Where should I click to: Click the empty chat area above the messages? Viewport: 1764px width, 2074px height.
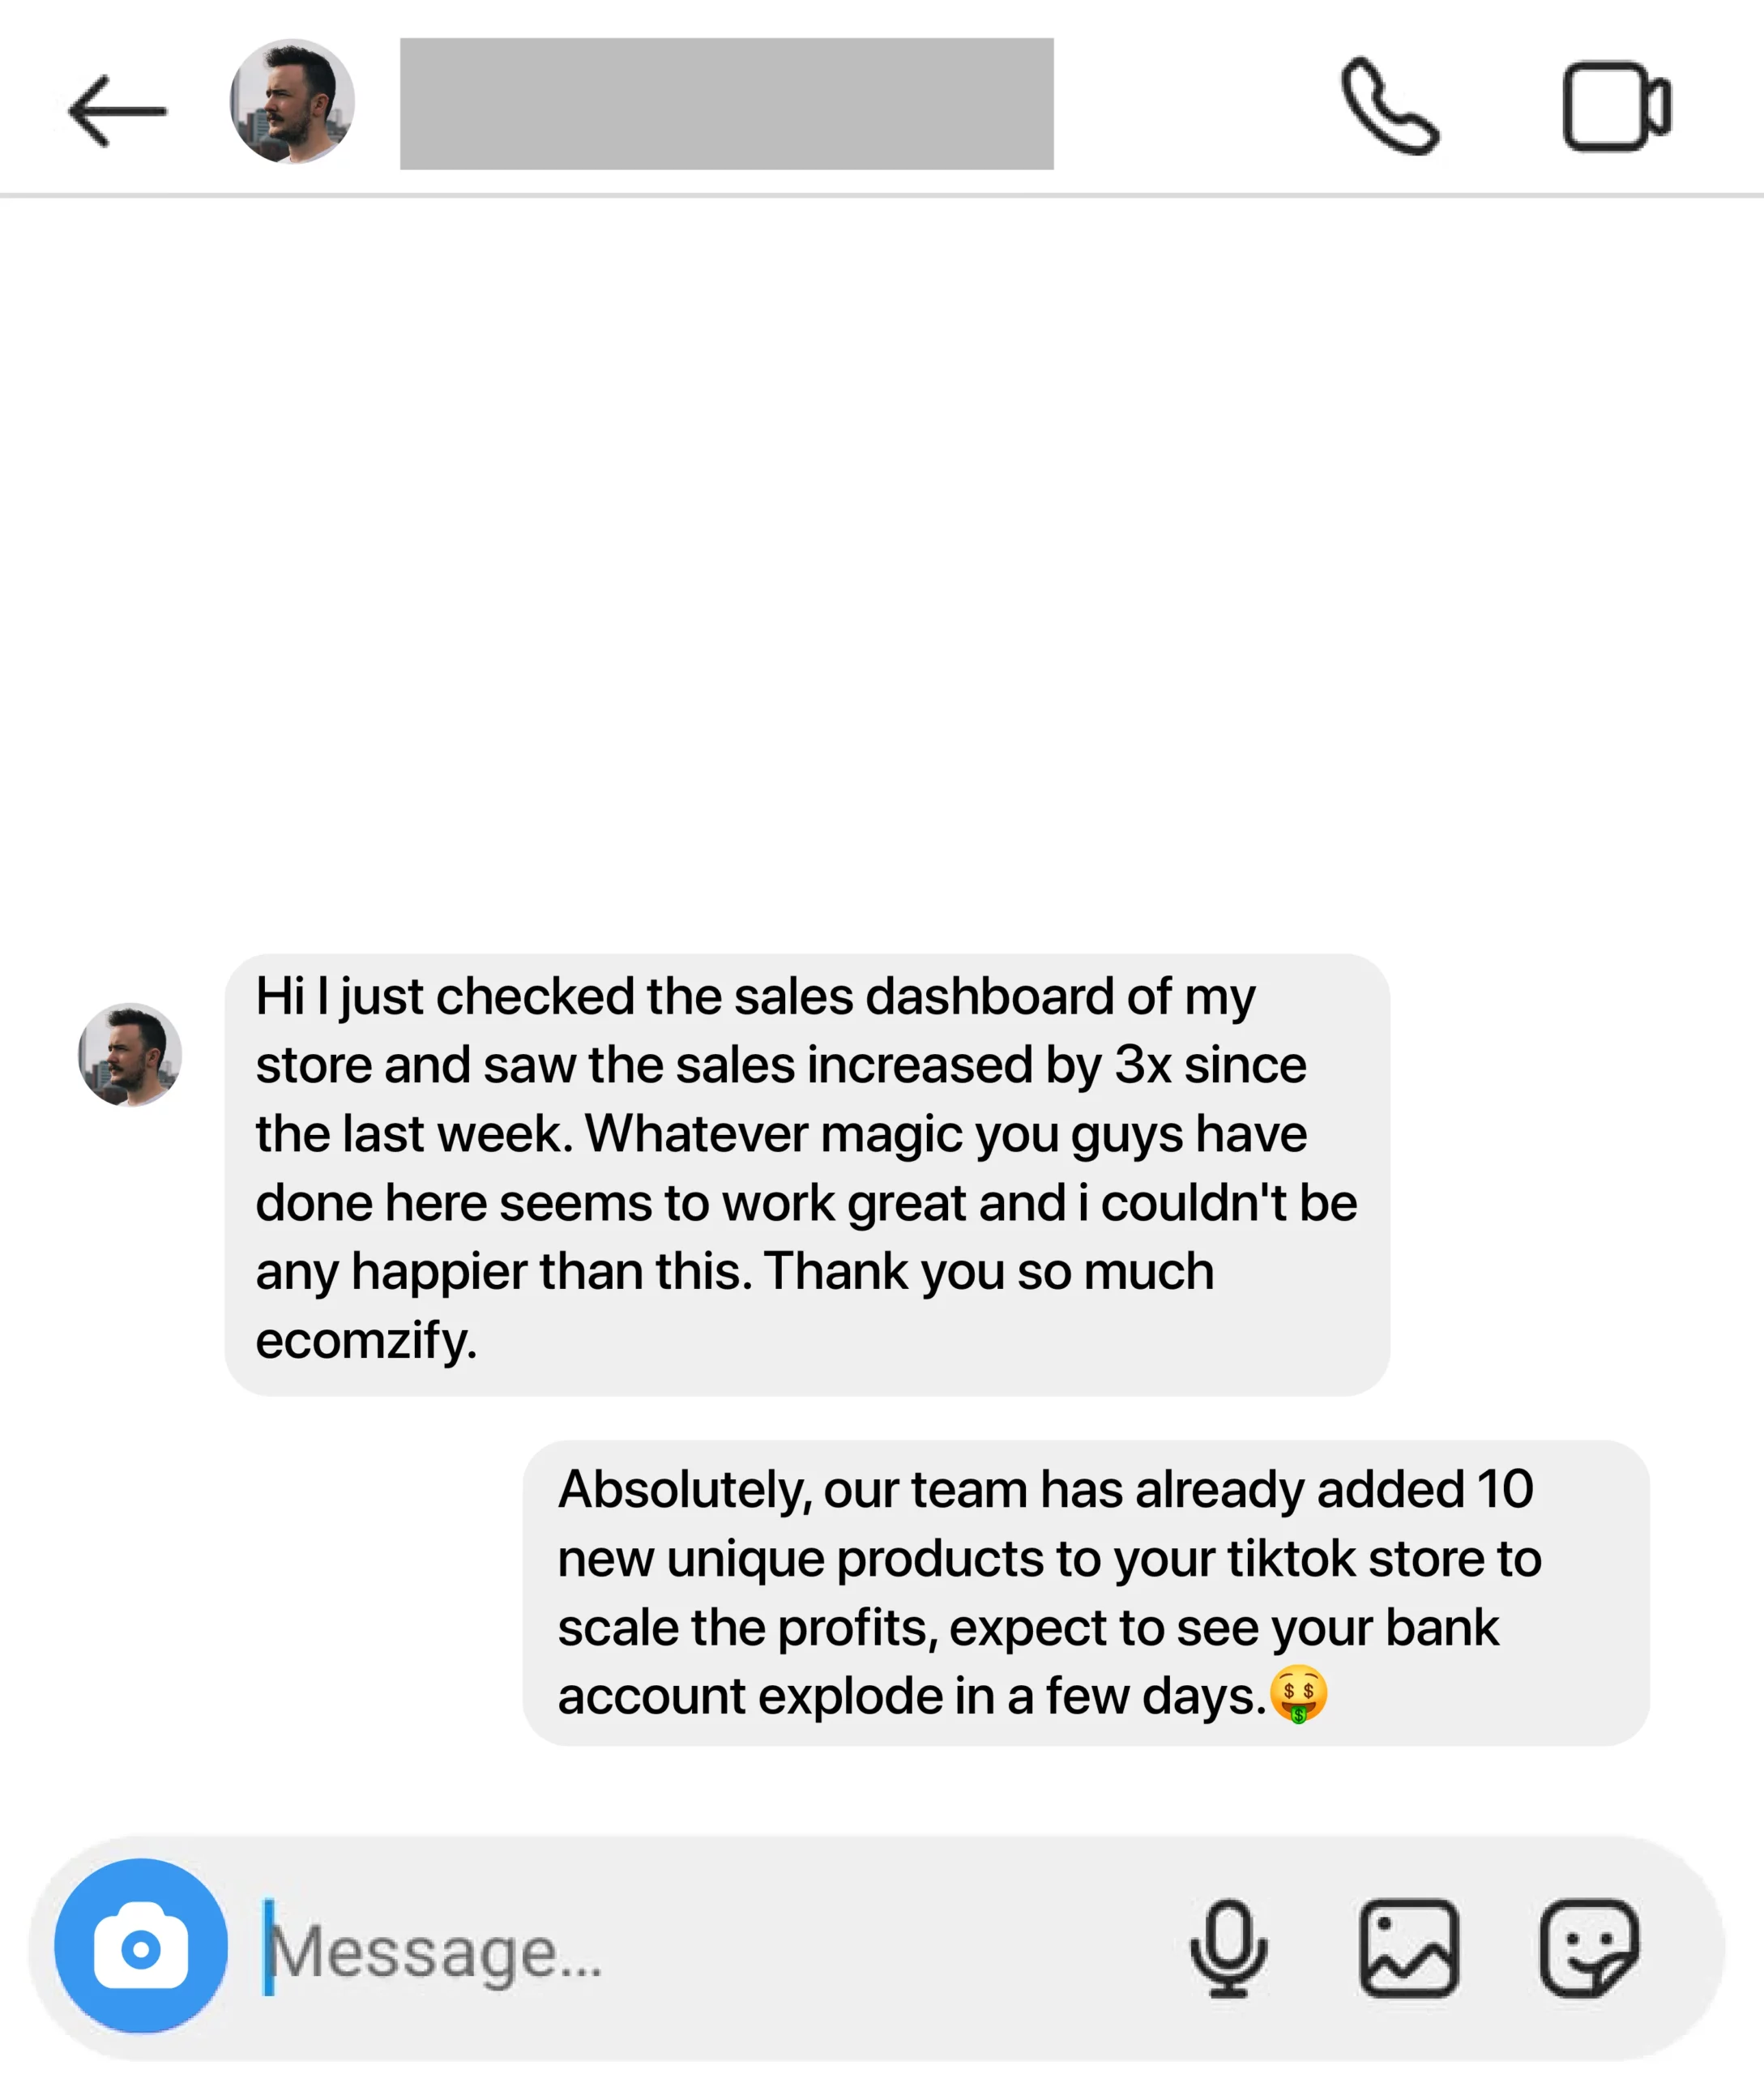pyautogui.click(x=882, y=570)
